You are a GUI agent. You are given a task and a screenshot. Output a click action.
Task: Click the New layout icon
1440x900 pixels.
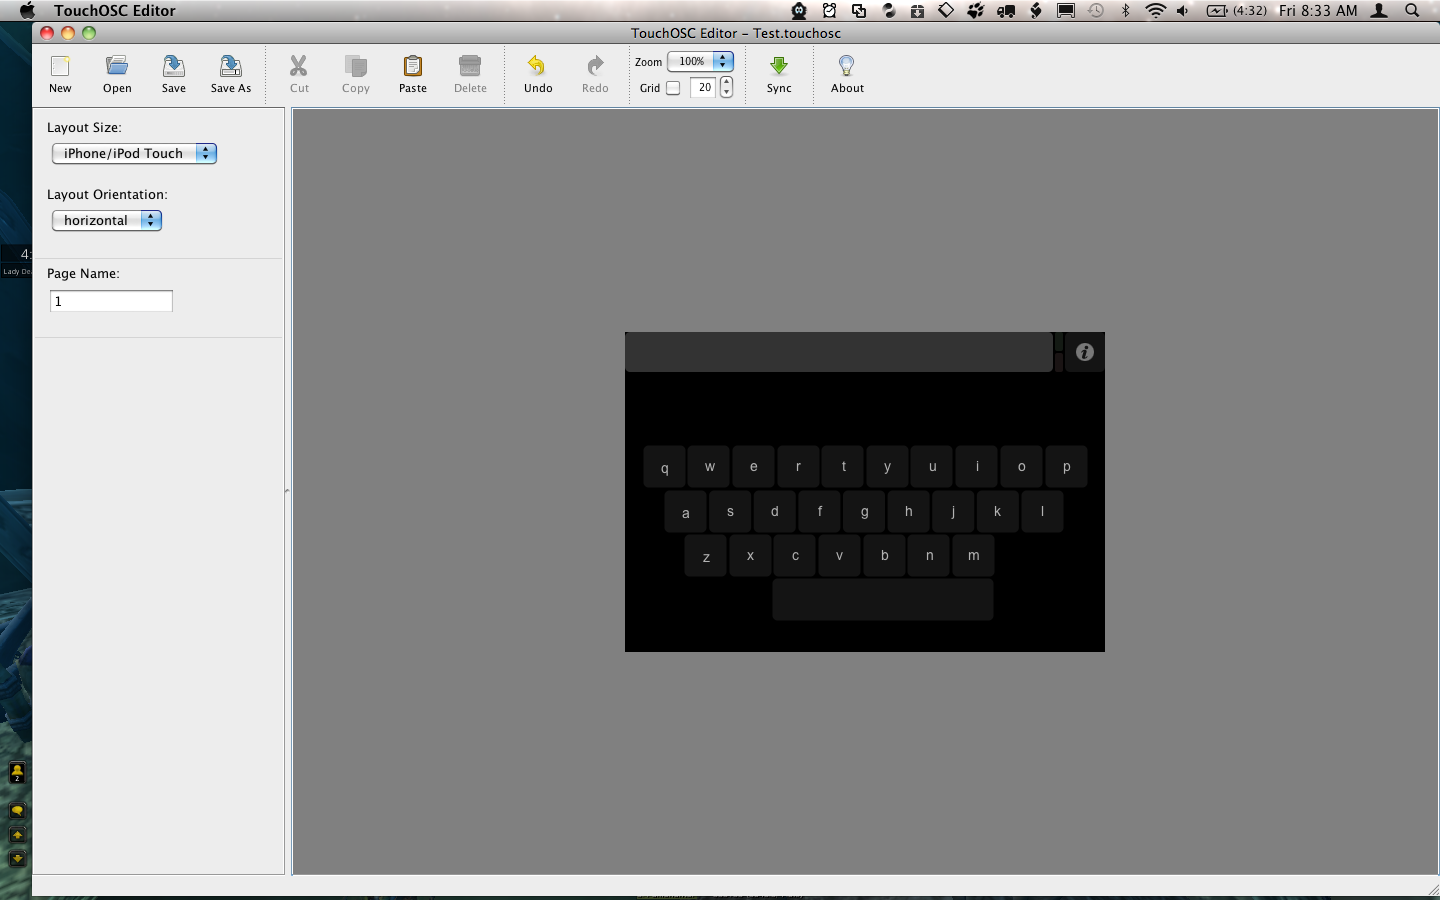(x=60, y=67)
